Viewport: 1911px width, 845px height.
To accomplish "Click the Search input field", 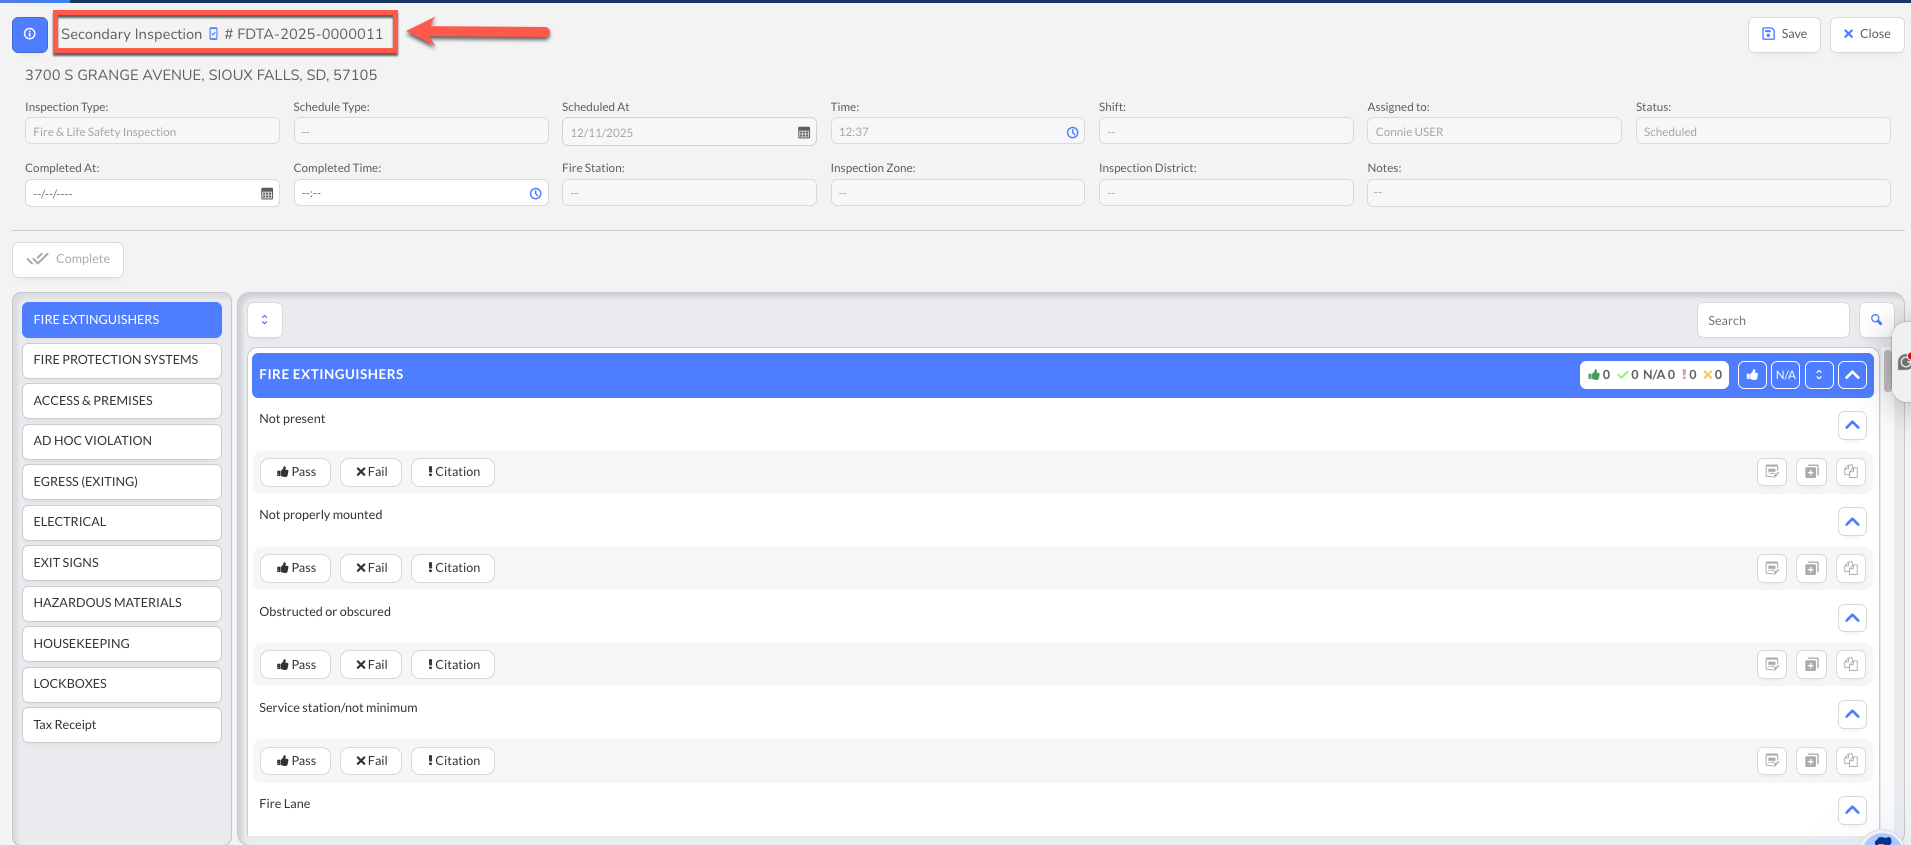I will [x=1772, y=321].
